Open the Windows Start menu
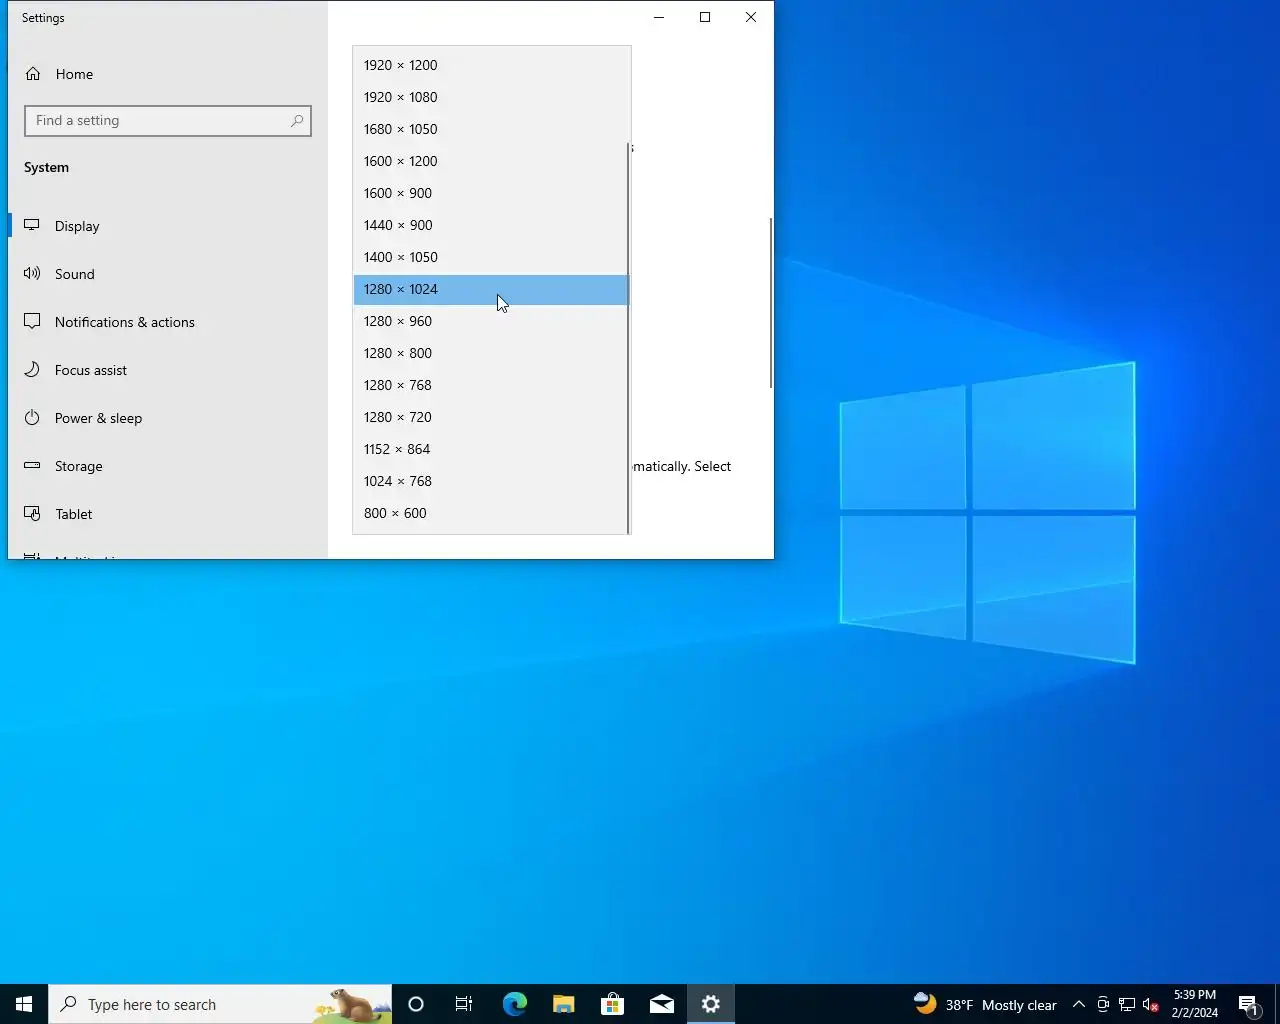The height and width of the screenshot is (1024, 1280). (24, 1004)
